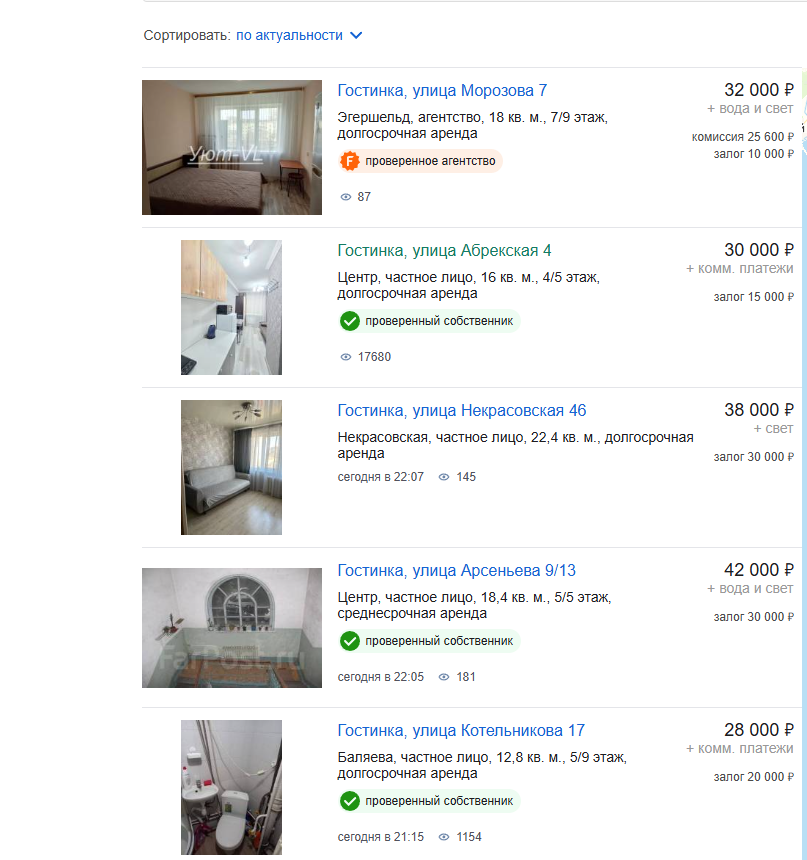Open listing Гостинка, улица Арсеньева 9/13

pos(456,571)
